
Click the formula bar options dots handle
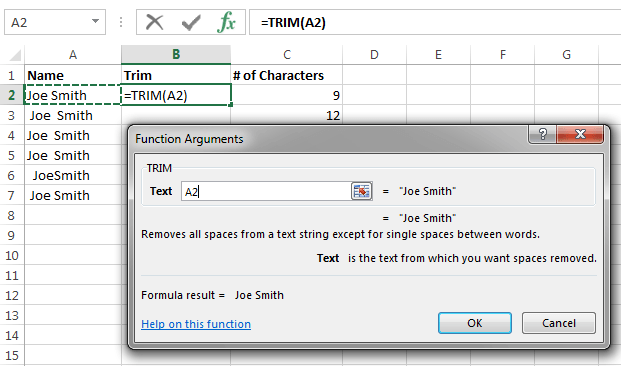click(x=121, y=22)
